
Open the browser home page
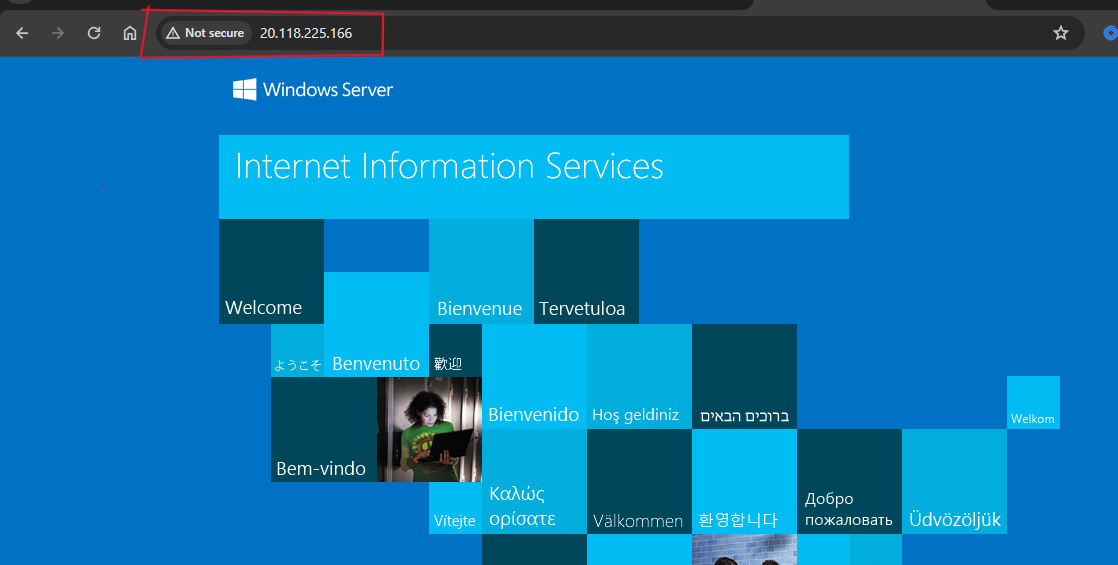click(130, 33)
